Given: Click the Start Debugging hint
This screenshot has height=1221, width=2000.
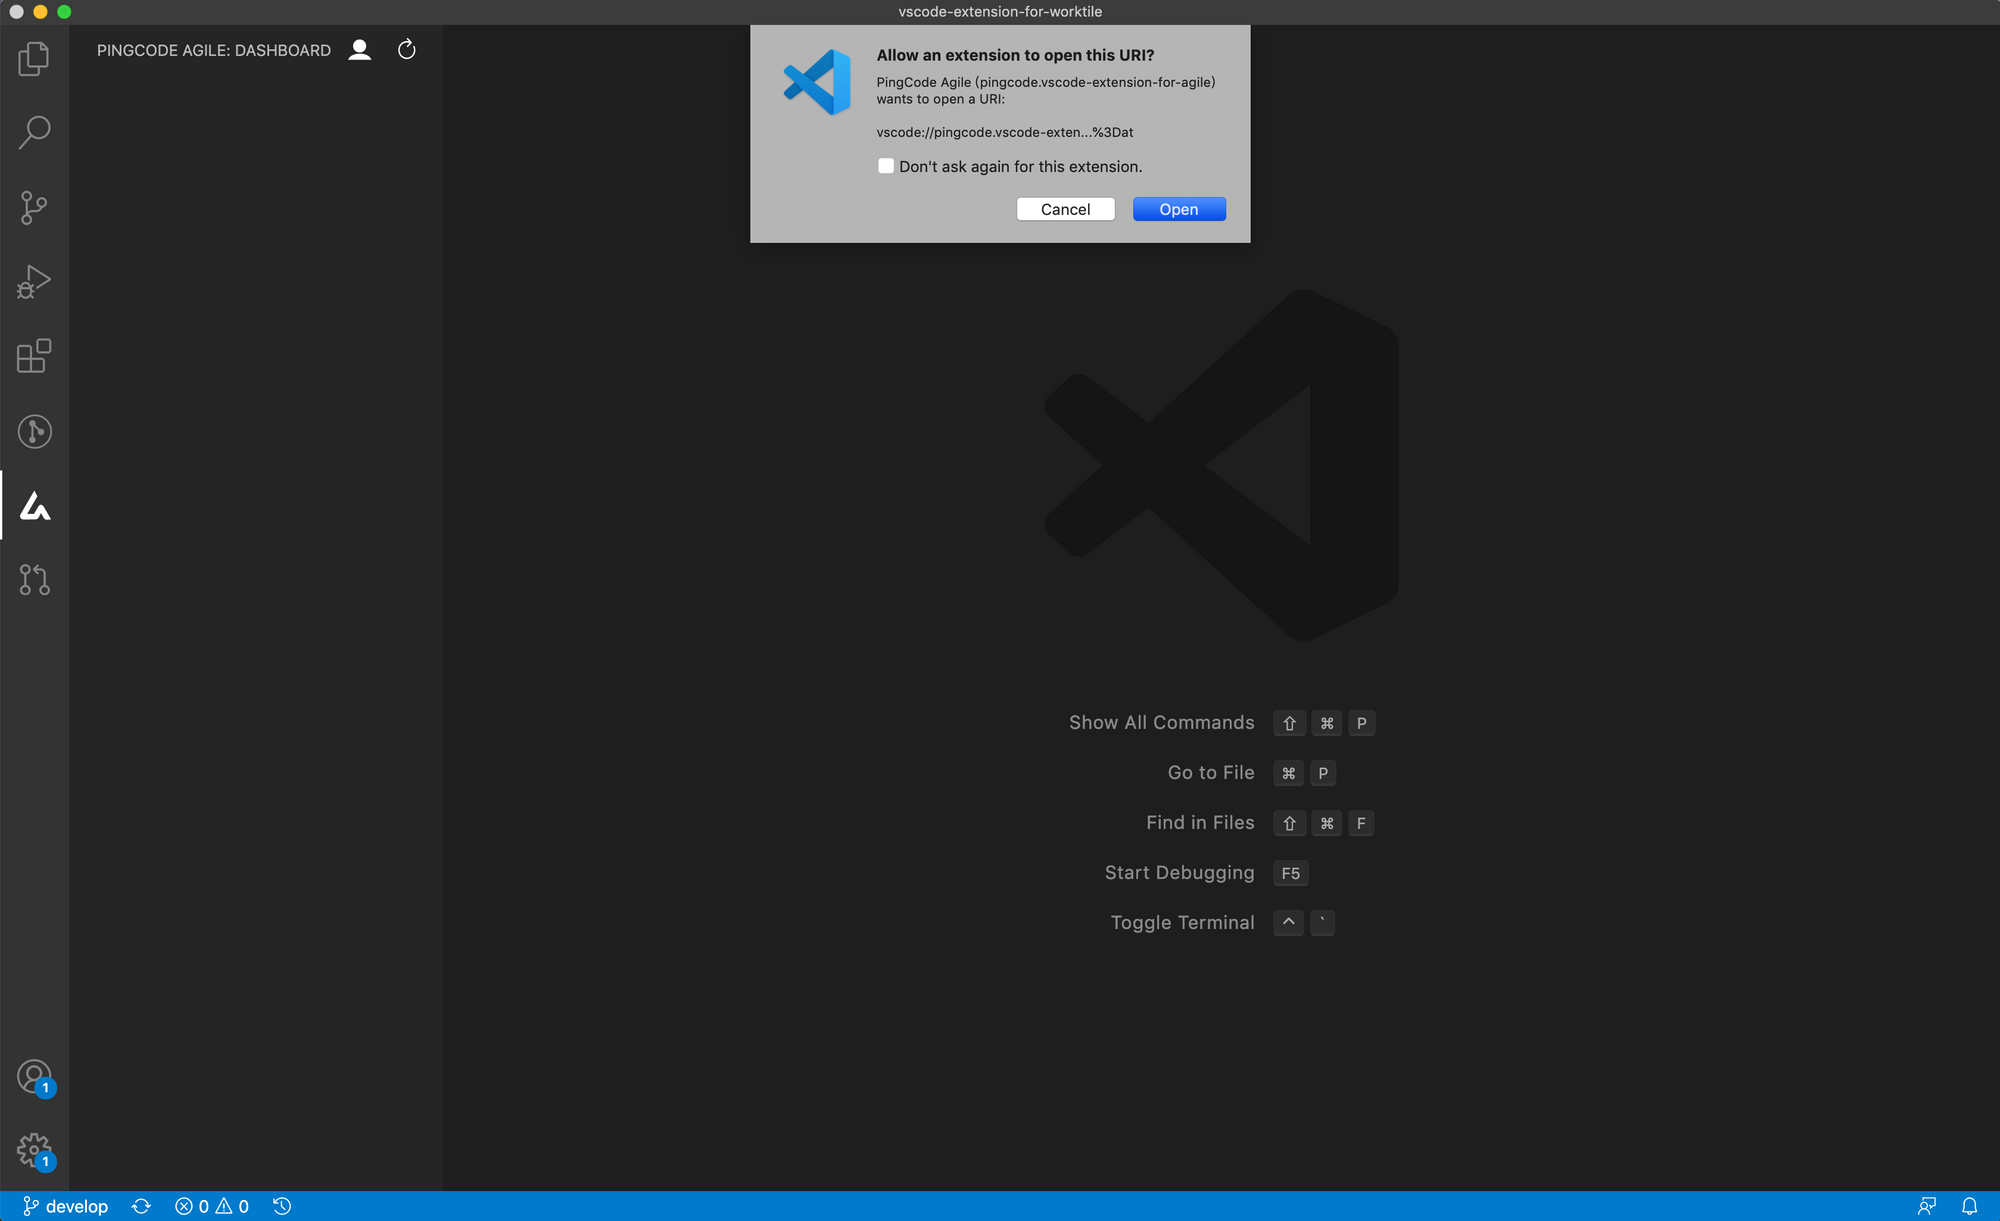Looking at the screenshot, I should click(1179, 873).
